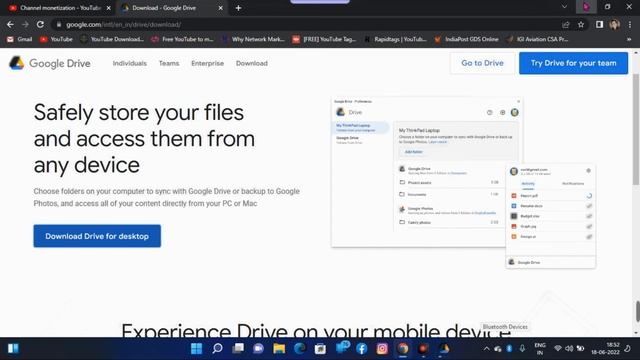Close the Channel monetization tab
640x360 pixels.
109,8
